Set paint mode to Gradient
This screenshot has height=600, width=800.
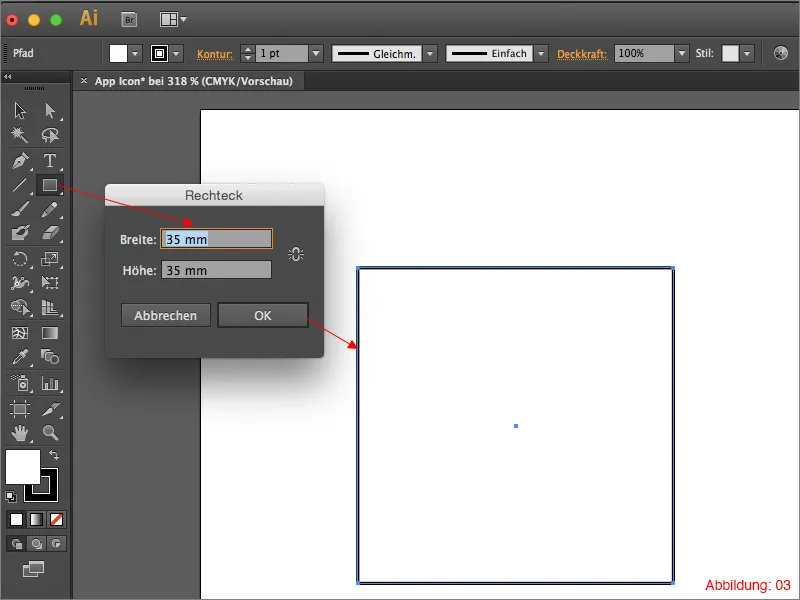[x=36, y=519]
